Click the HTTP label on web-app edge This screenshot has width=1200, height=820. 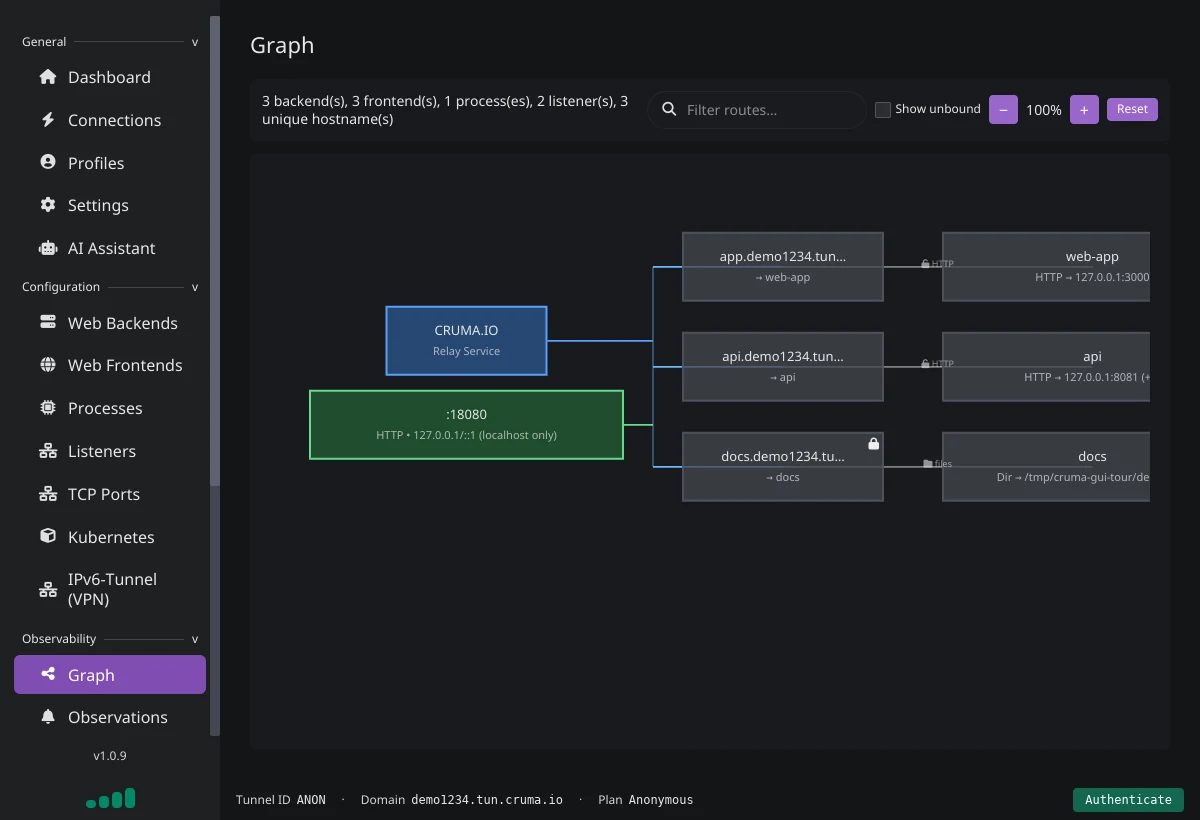point(943,264)
